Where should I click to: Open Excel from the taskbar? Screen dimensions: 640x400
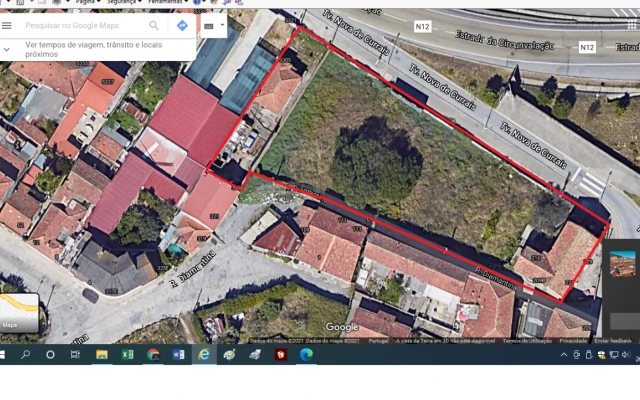point(128,354)
